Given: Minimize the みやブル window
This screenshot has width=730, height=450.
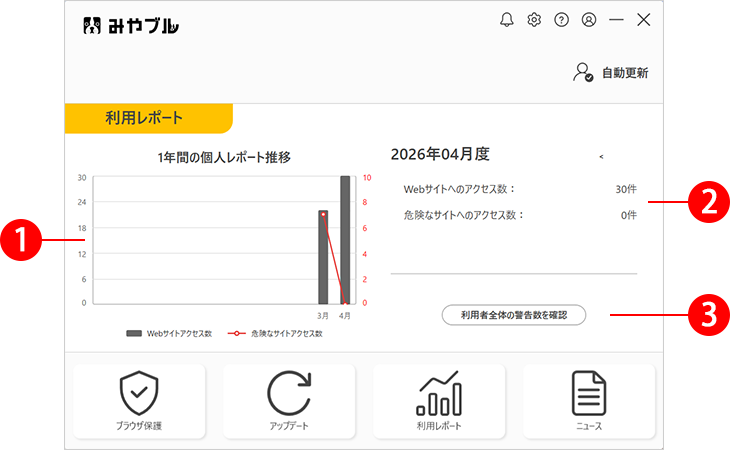Looking at the screenshot, I should [x=616, y=20].
